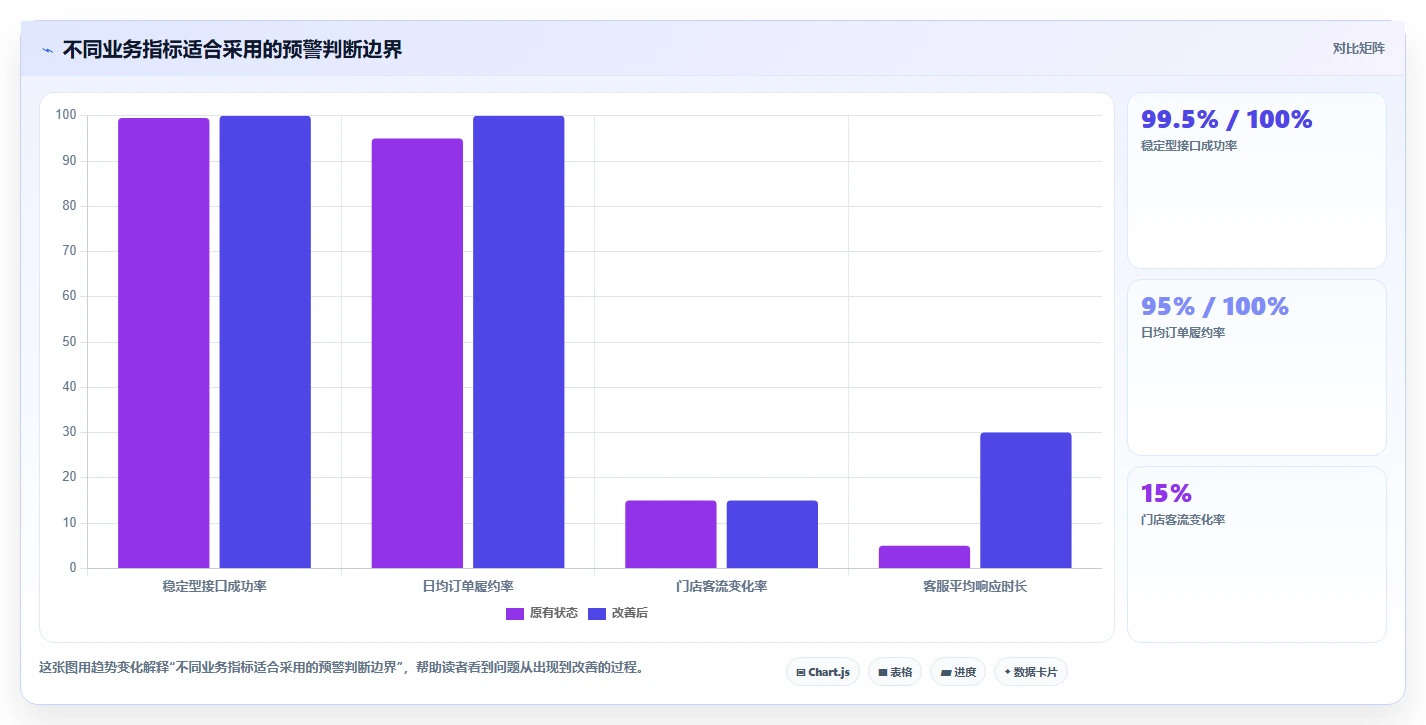The image size is (1426, 725).
Task: Click the lightning icon beside the title
Action: [47, 50]
